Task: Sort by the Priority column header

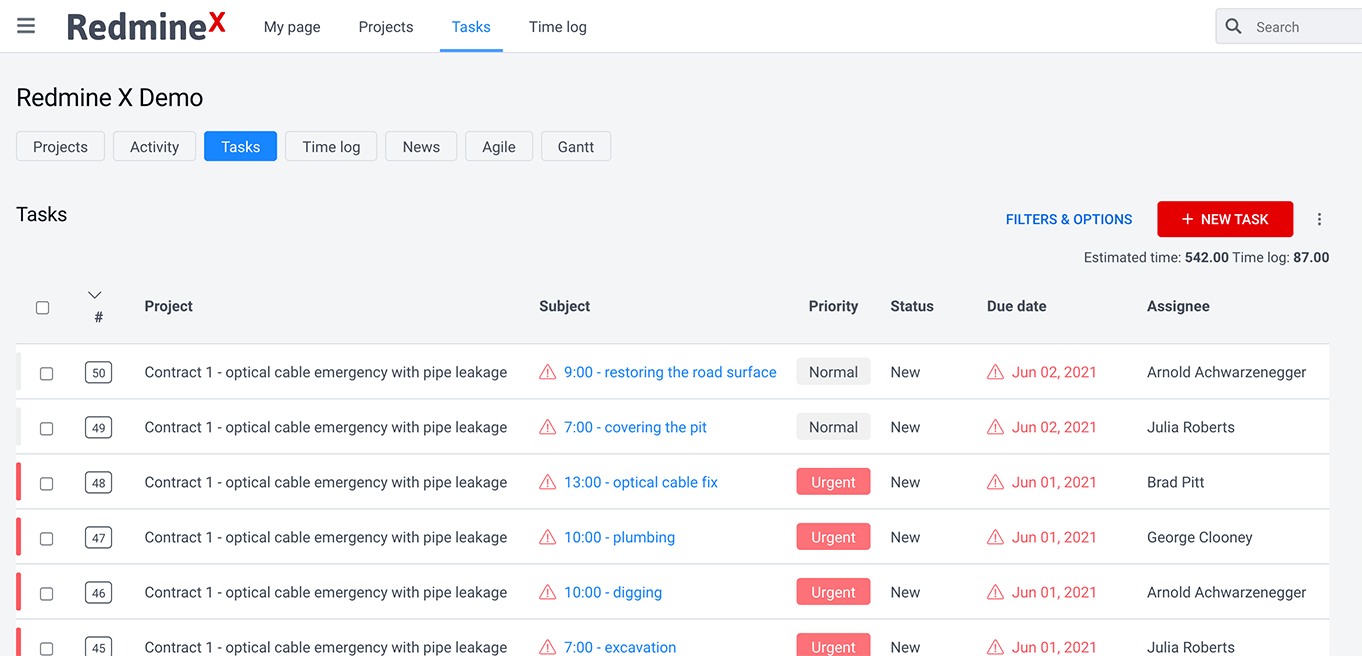Action: [x=833, y=306]
